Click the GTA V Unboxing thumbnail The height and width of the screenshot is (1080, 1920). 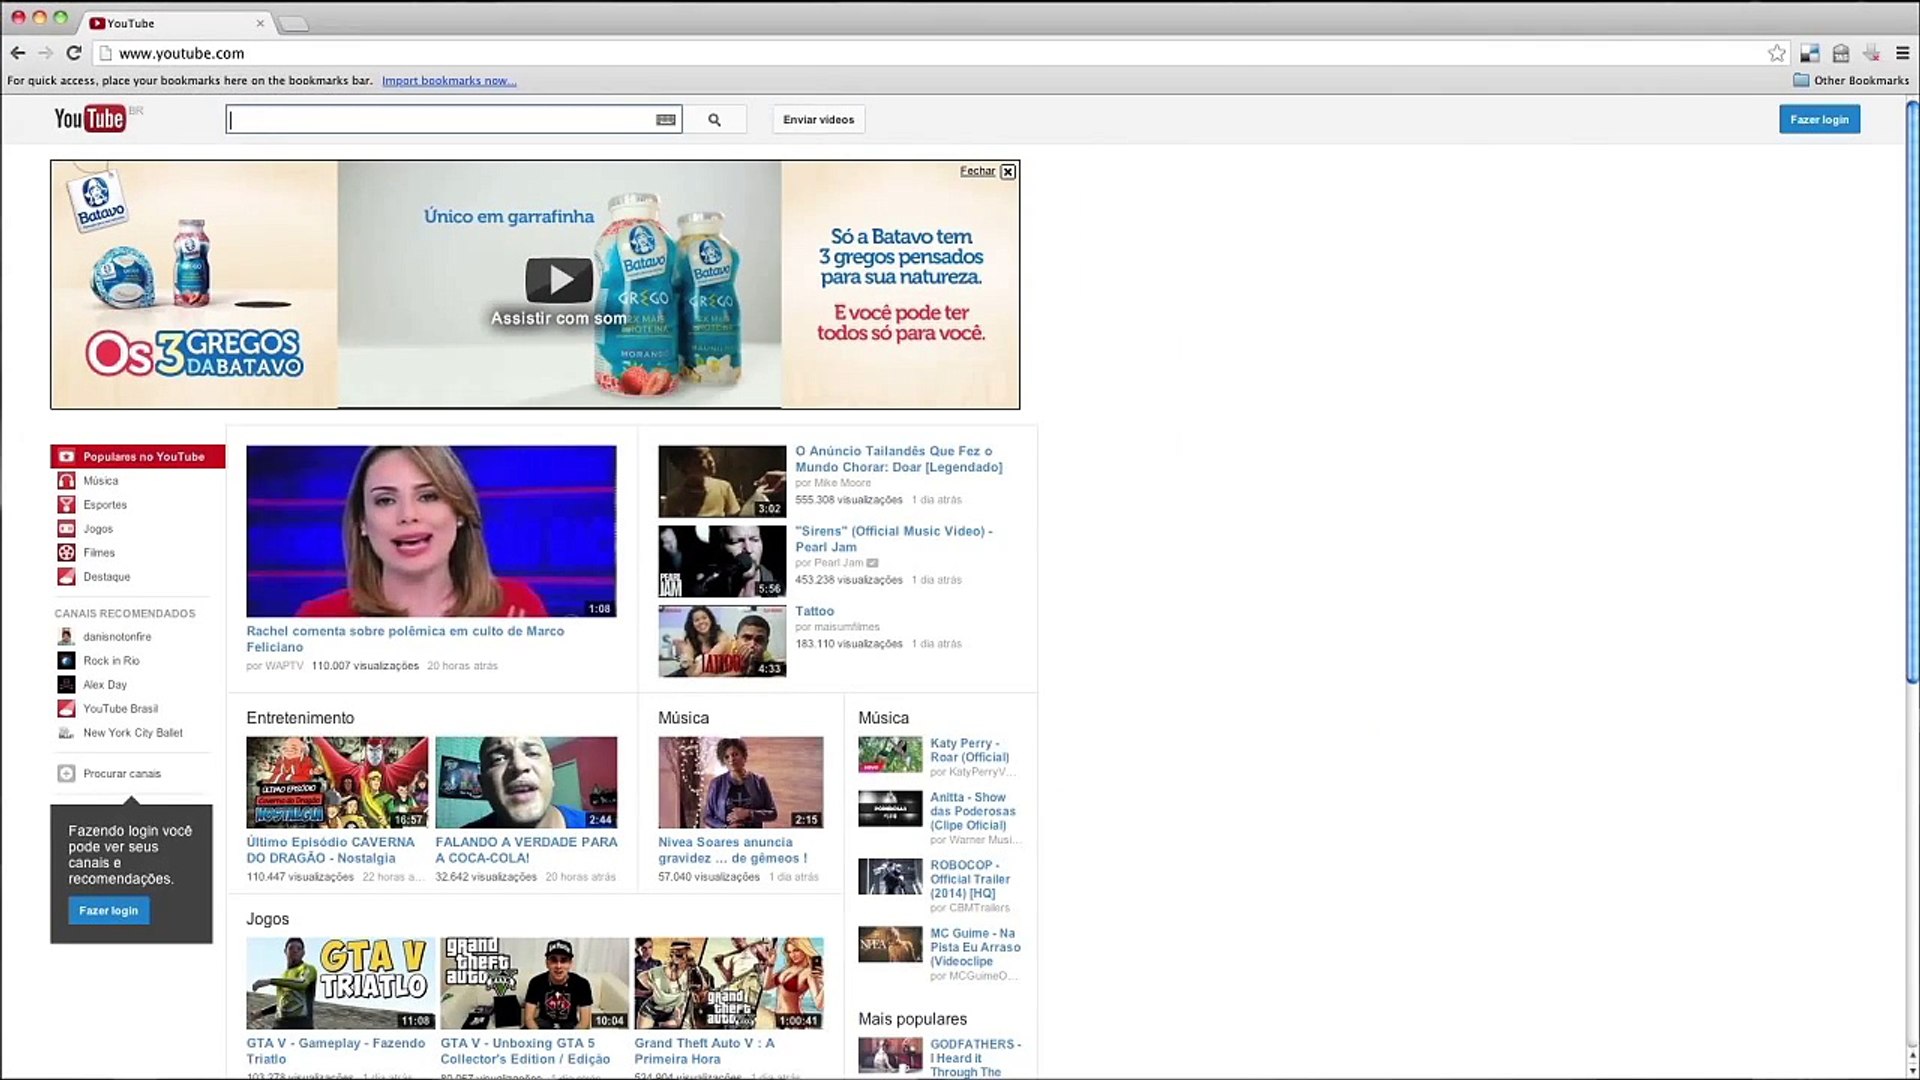[x=534, y=983]
